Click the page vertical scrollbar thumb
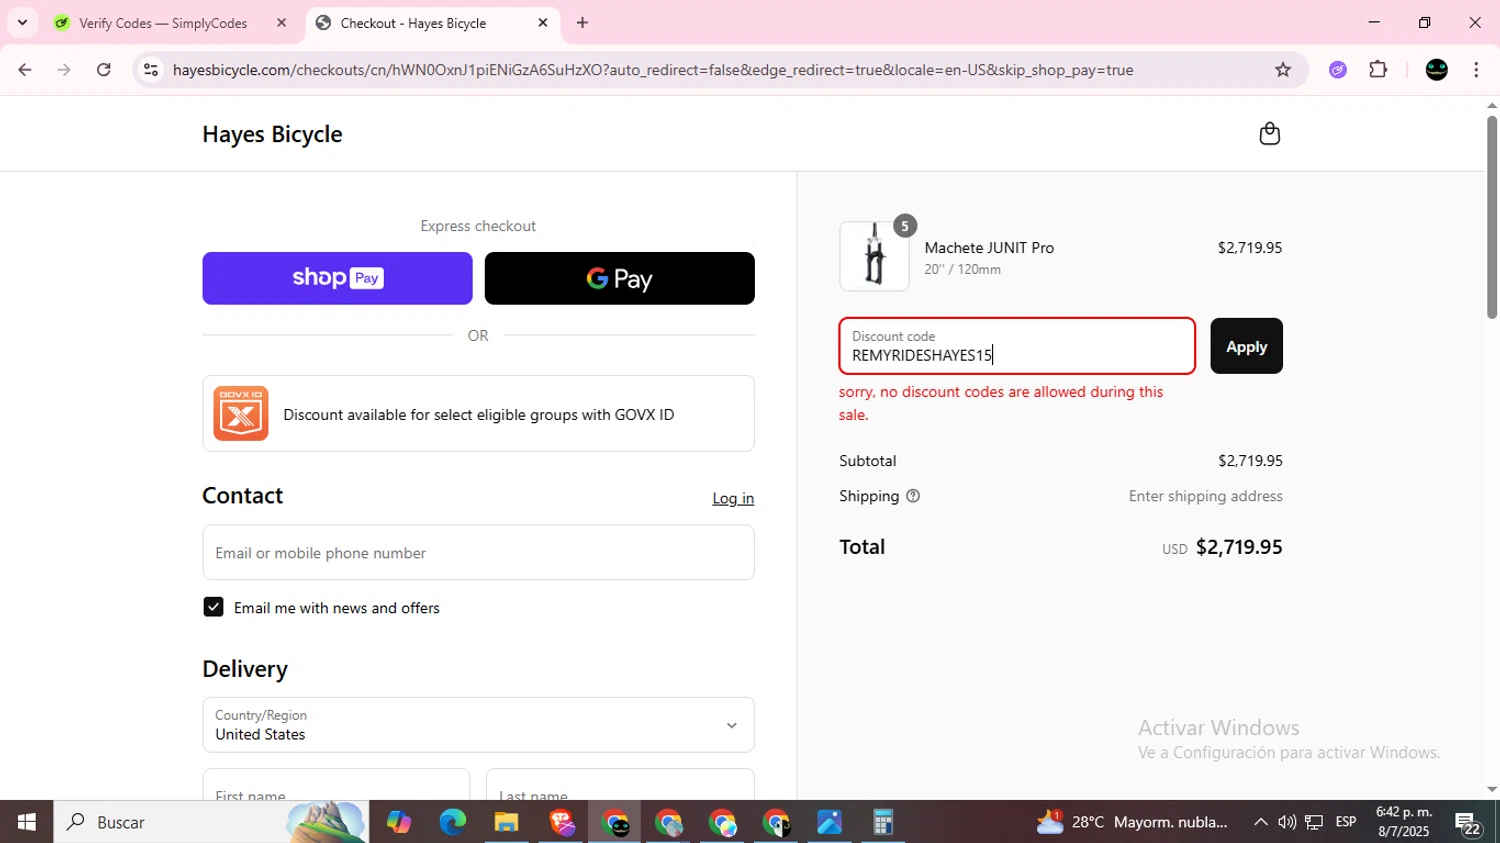 tap(1492, 217)
